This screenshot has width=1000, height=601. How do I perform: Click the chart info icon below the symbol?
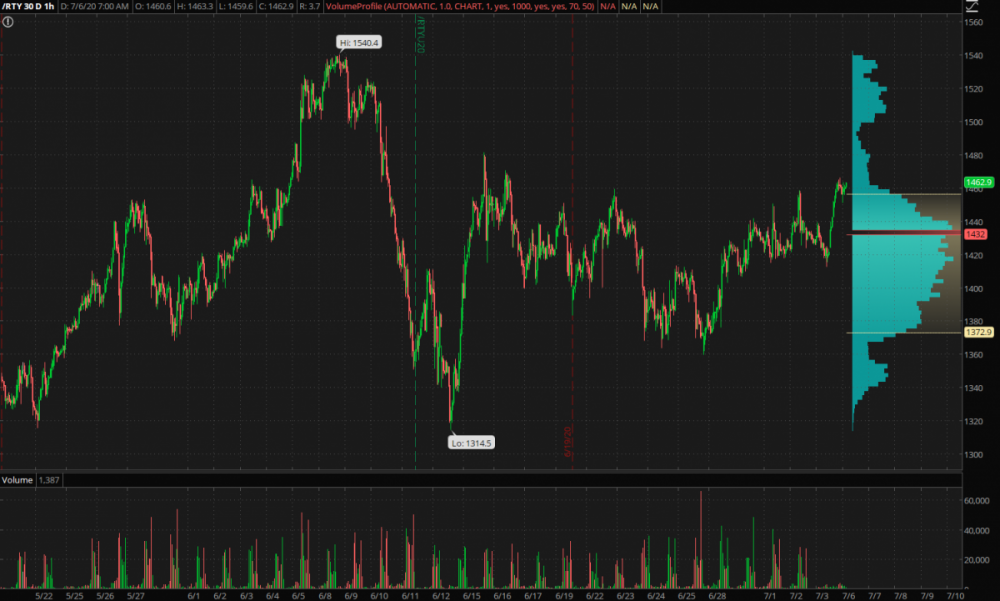8,21
